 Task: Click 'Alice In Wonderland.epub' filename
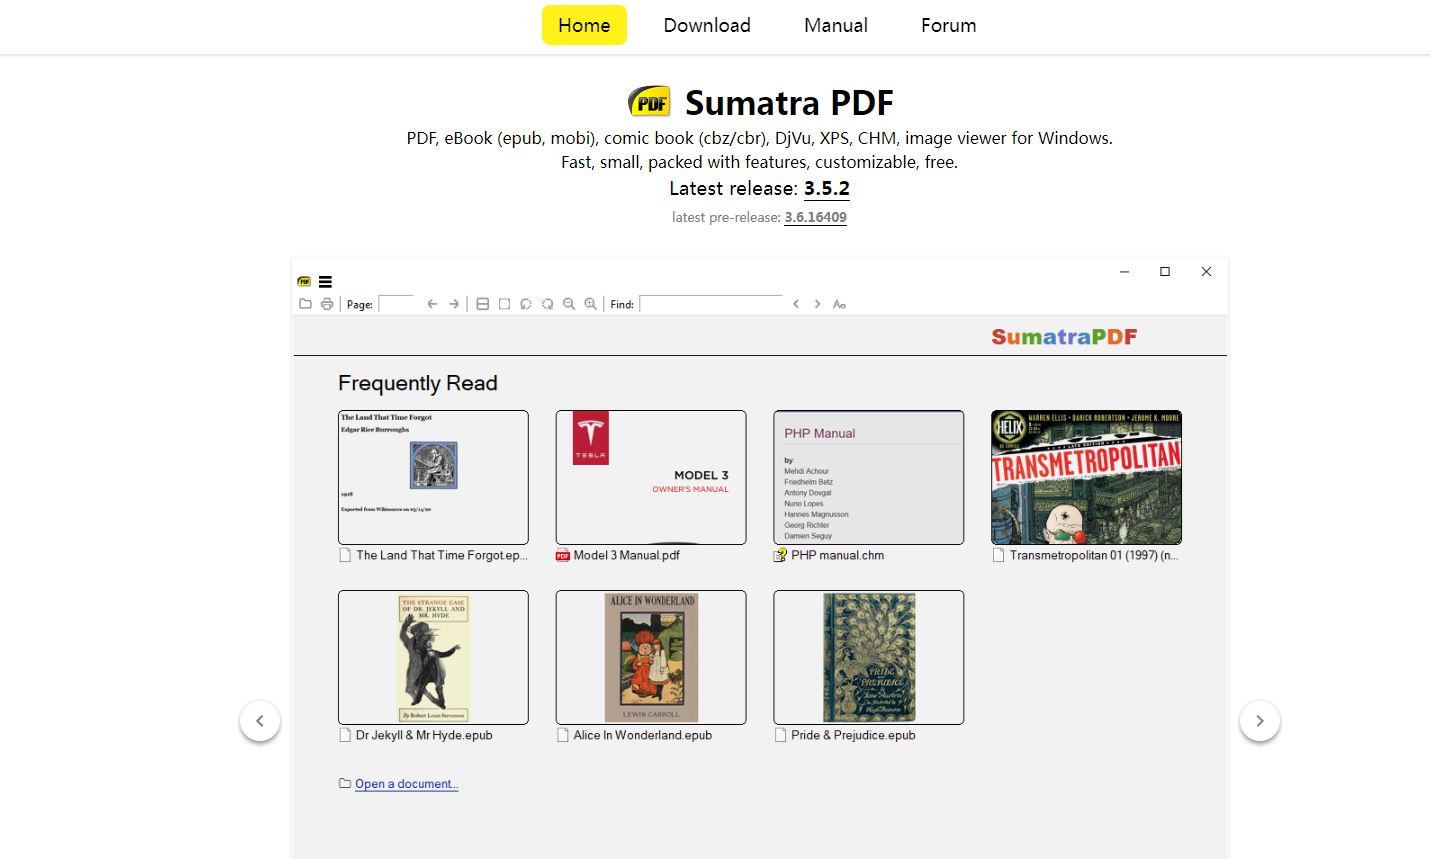click(x=643, y=735)
